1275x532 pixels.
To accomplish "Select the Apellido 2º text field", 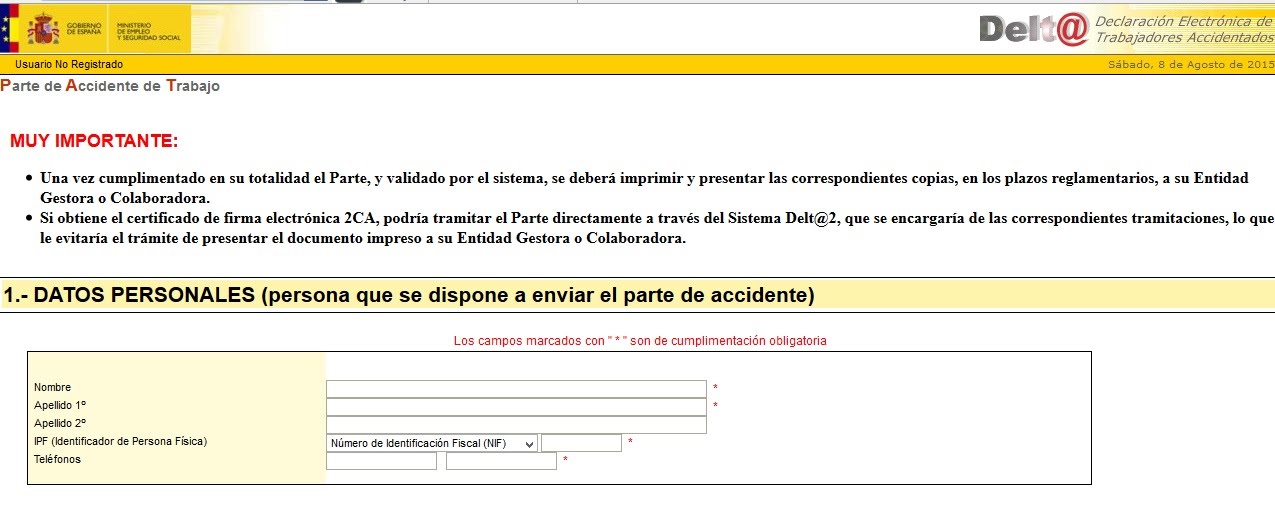I will click(x=516, y=425).
